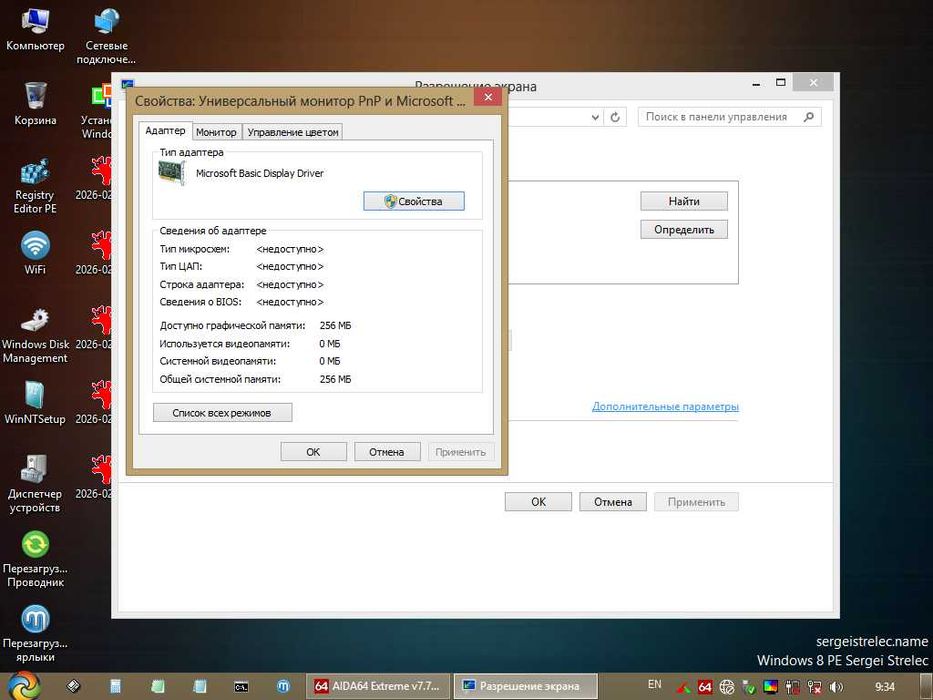The height and width of the screenshot is (700, 933).
Task: Click the colorful monitor tray icon
Action: 771,687
